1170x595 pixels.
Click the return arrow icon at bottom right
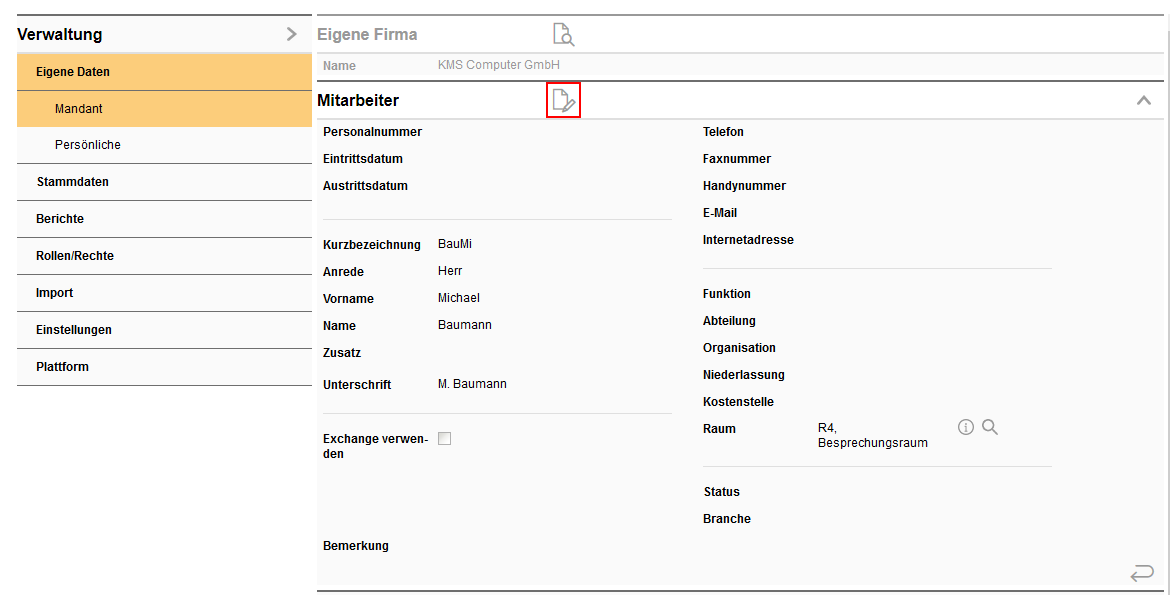(1141, 573)
